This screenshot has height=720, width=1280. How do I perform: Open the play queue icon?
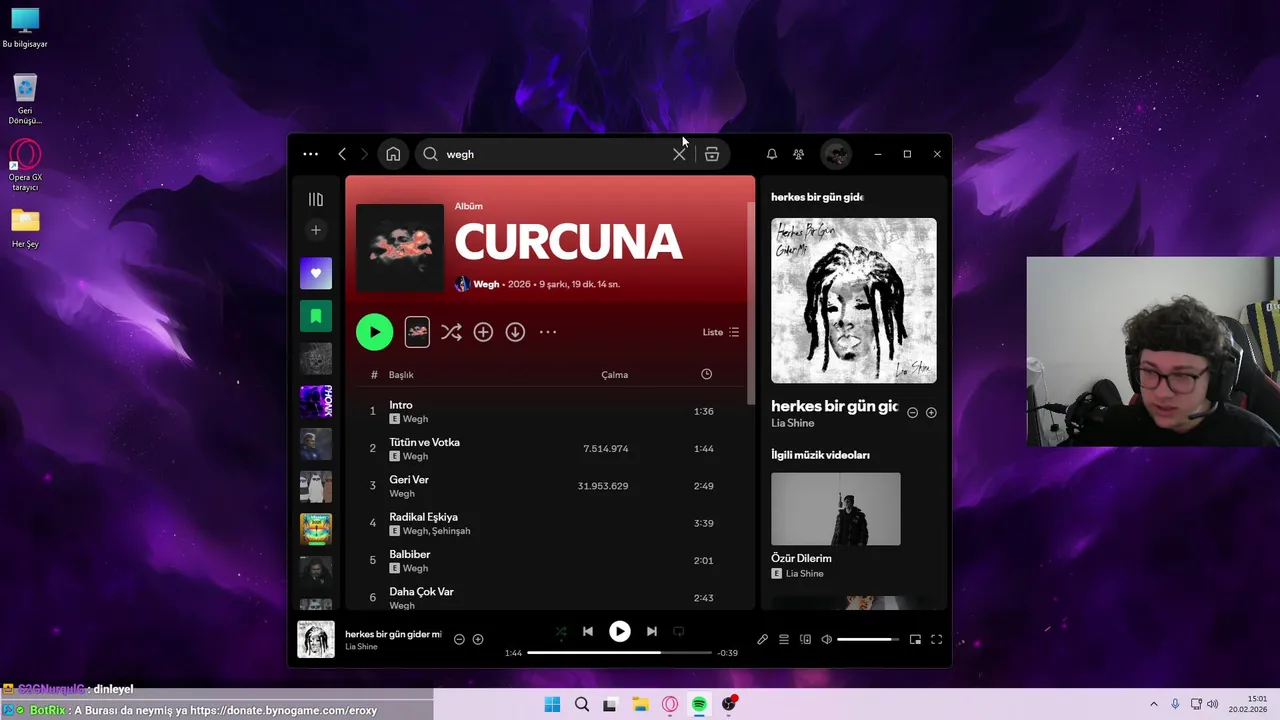coord(784,639)
